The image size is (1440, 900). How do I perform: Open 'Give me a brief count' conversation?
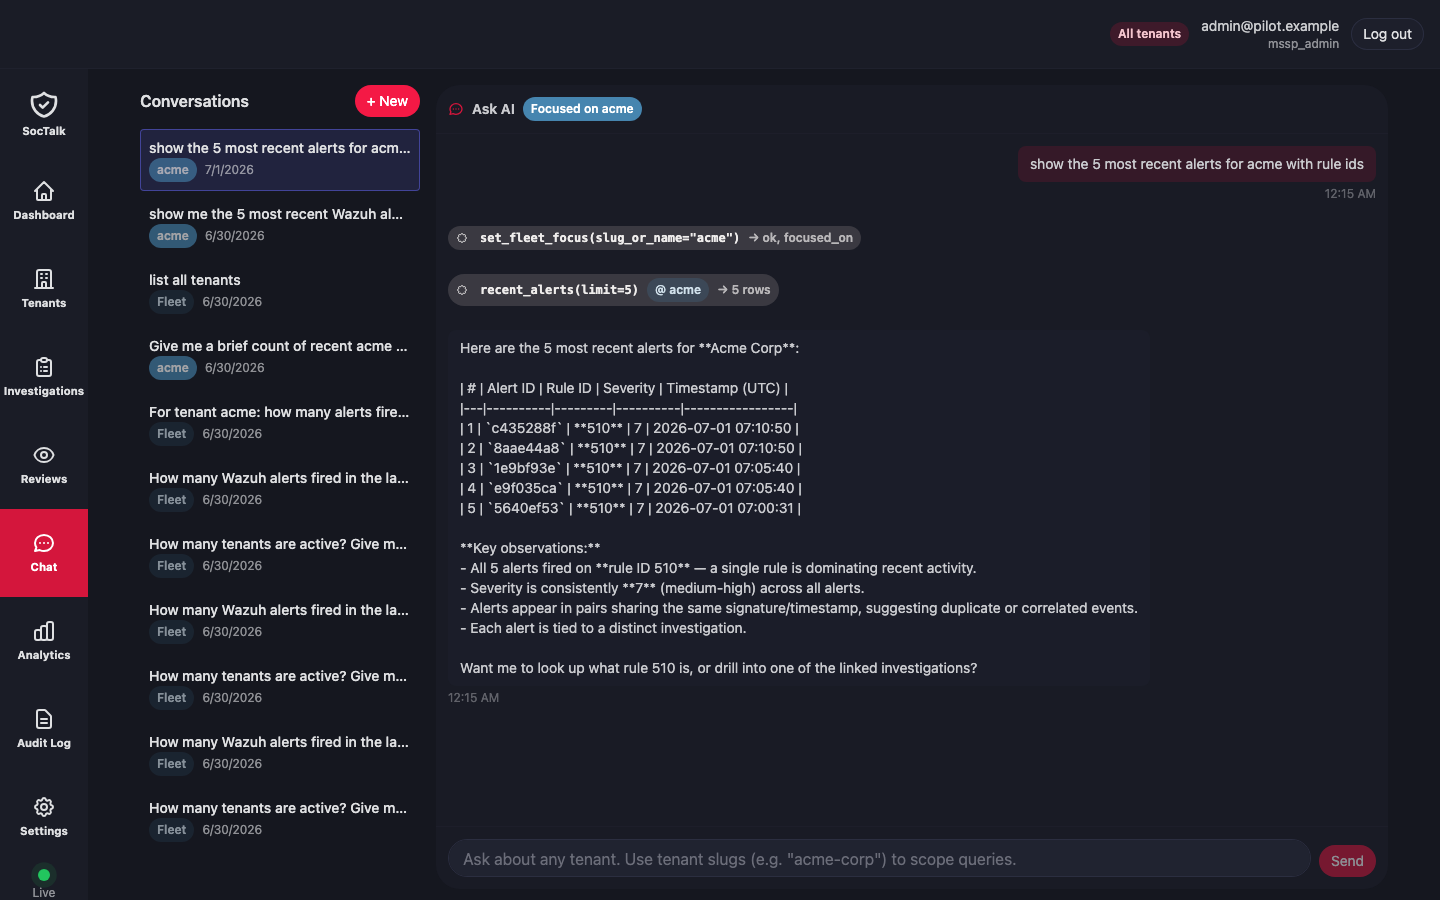(280, 358)
